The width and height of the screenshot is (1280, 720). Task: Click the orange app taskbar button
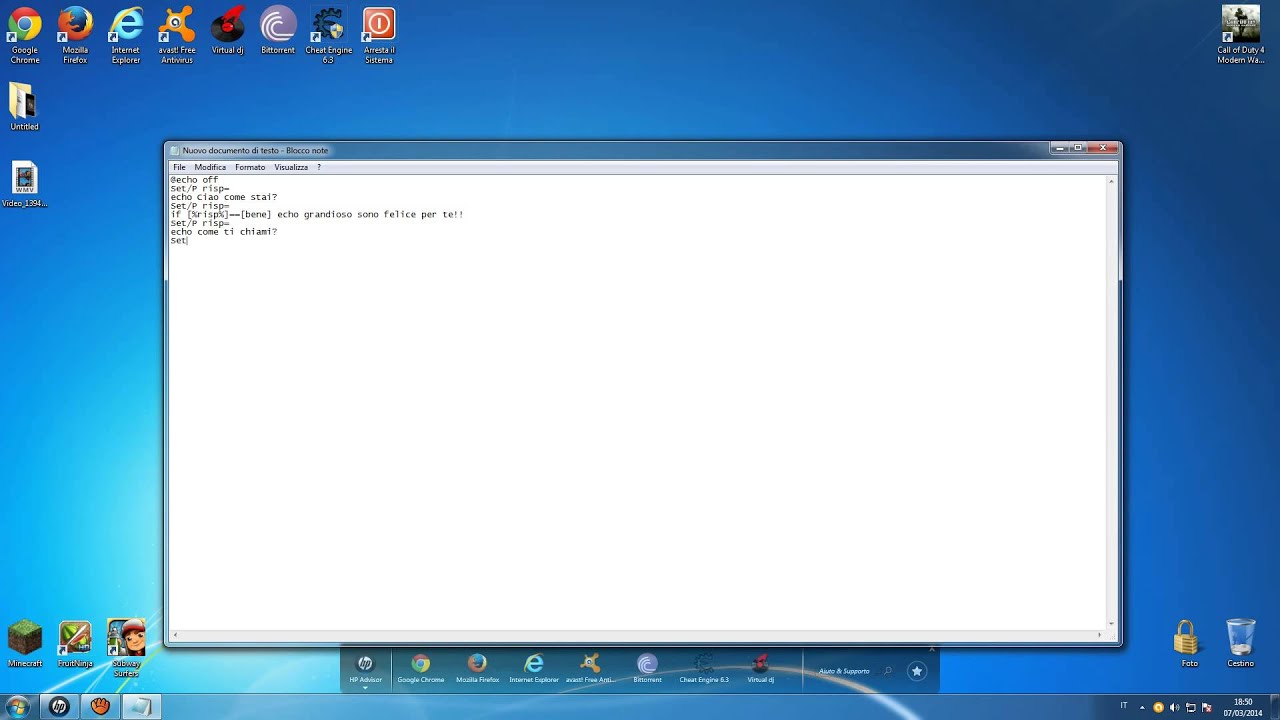click(x=100, y=707)
